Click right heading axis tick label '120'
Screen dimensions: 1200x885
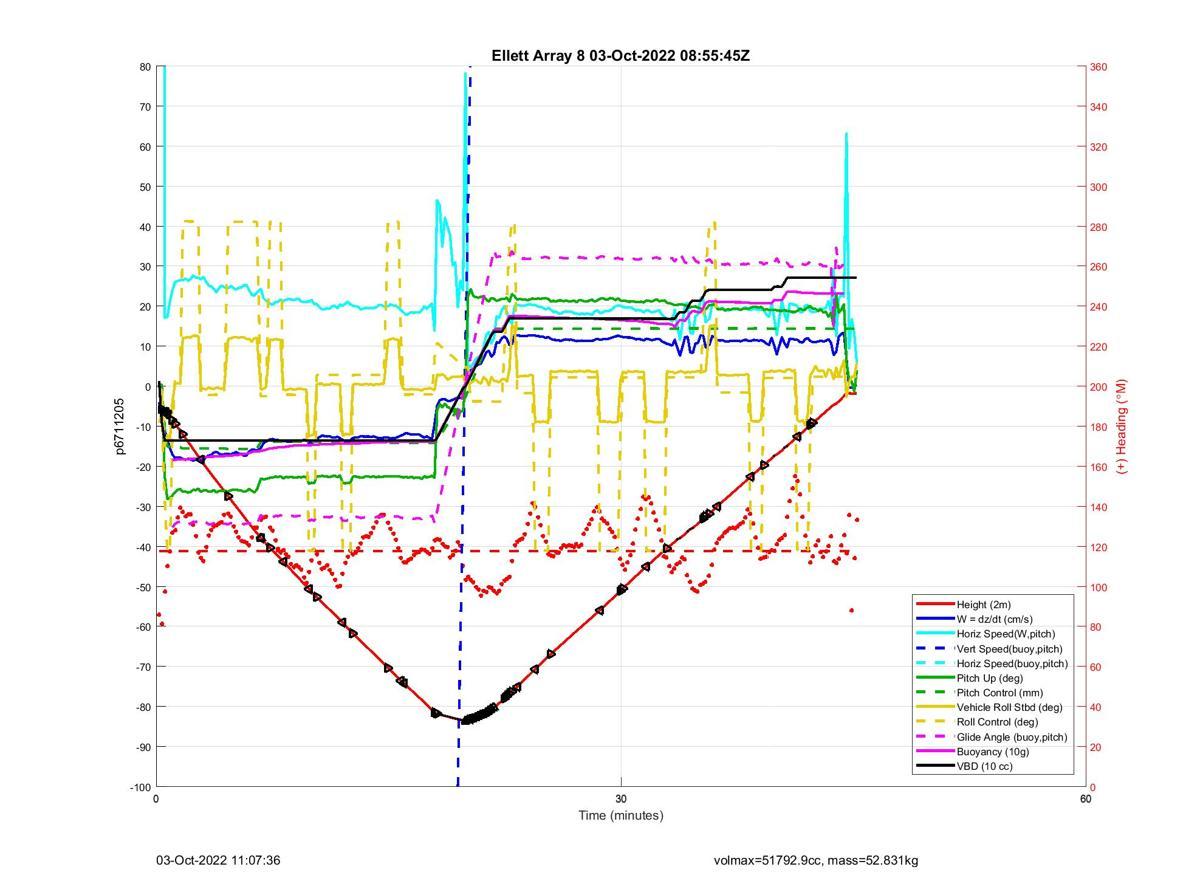(1098, 547)
